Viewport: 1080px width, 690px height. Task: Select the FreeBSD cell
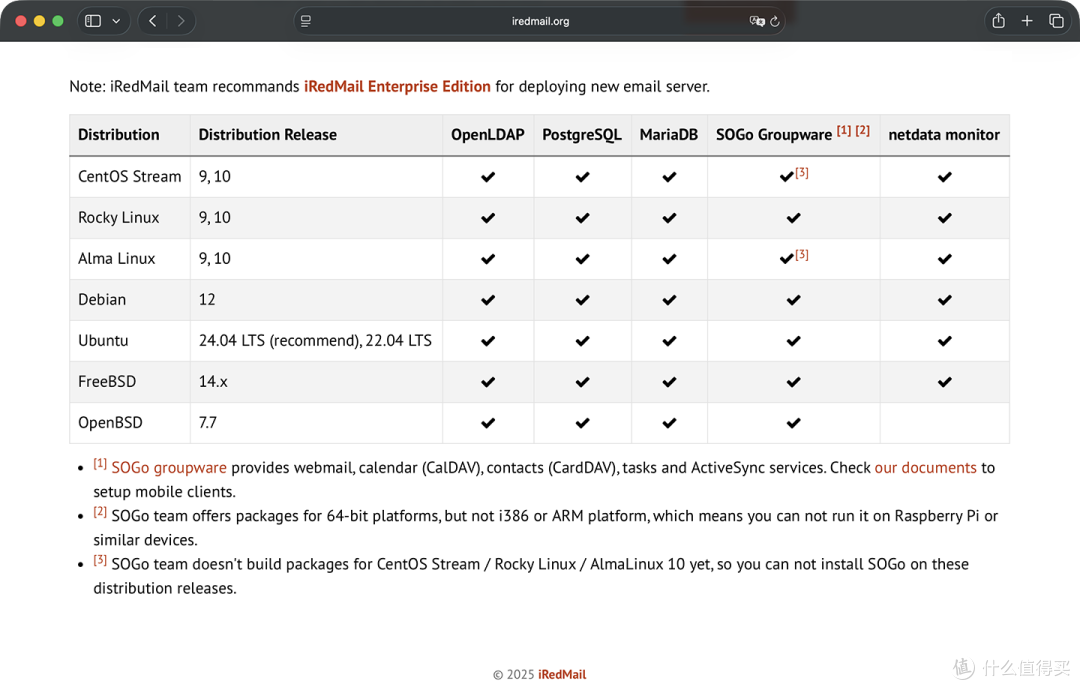coord(129,381)
